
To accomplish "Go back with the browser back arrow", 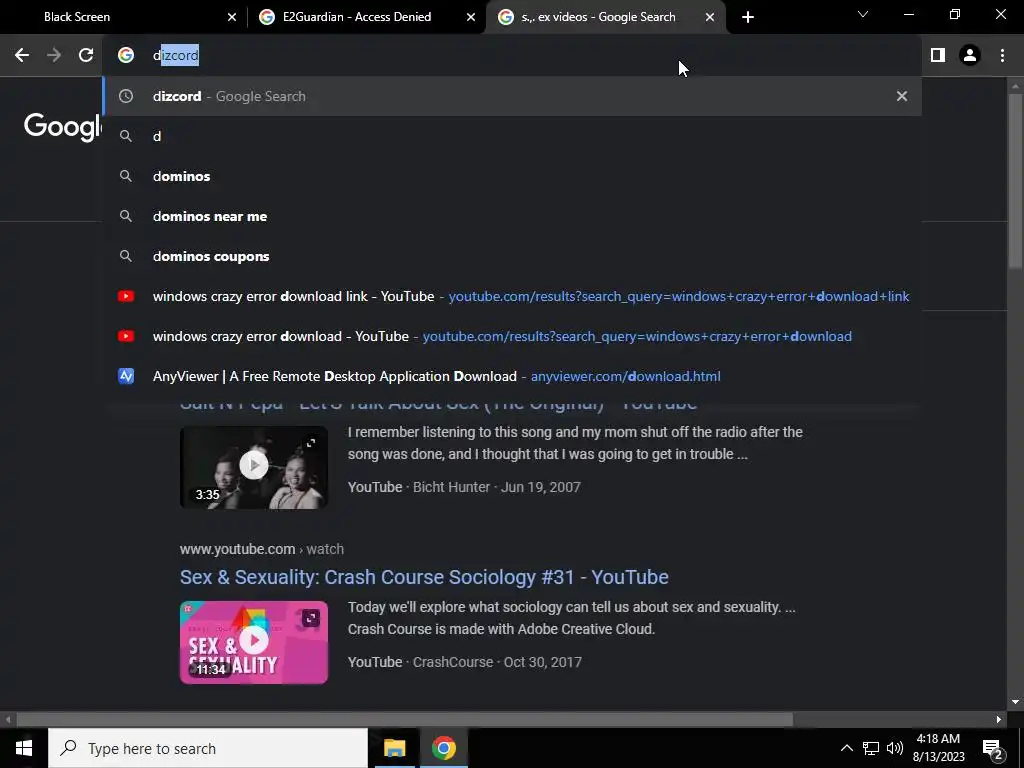I will (x=22, y=56).
